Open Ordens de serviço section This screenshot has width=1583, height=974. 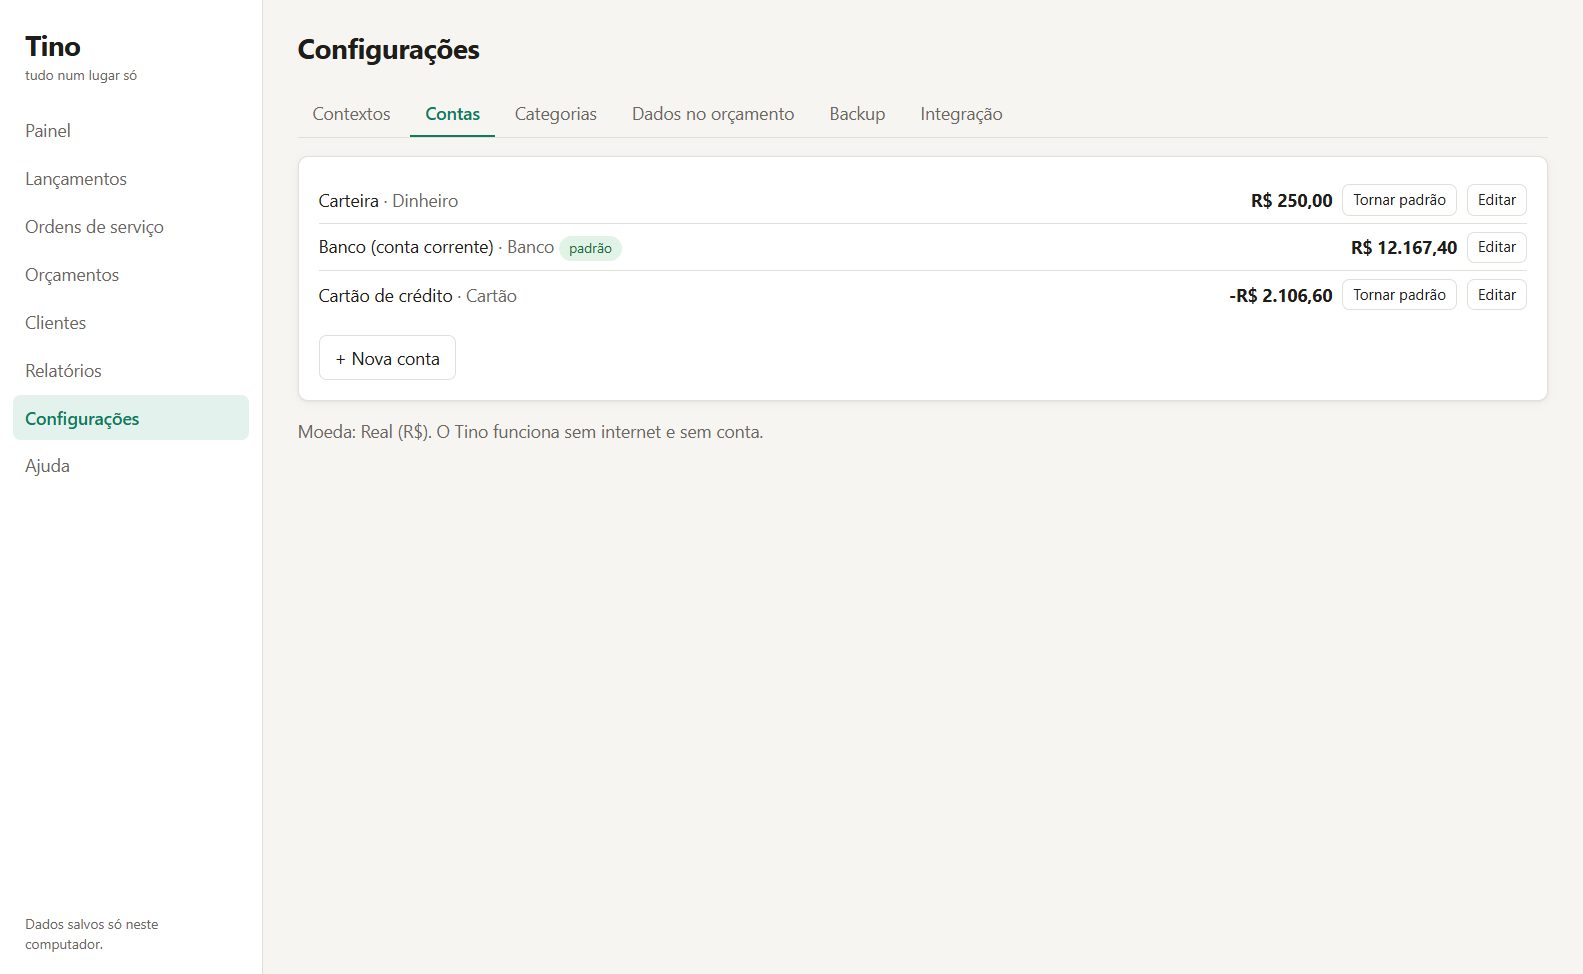tap(130, 227)
